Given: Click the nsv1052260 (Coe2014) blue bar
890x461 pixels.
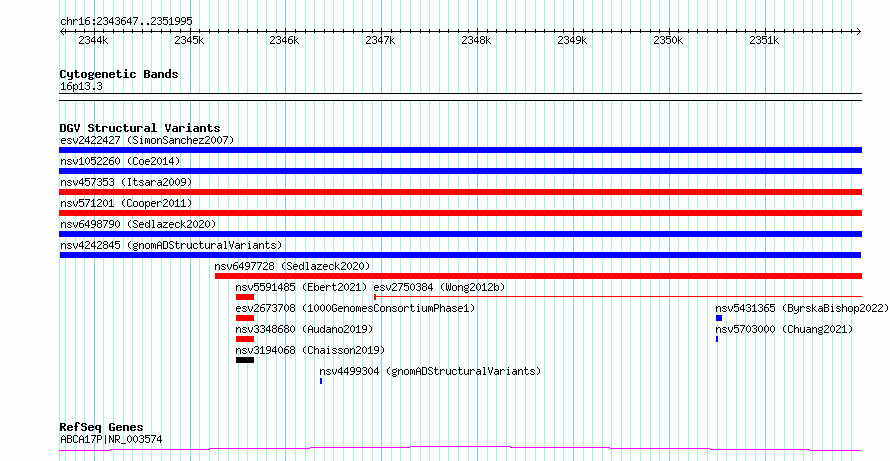Looking at the screenshot, I should [x=460, y=171].
